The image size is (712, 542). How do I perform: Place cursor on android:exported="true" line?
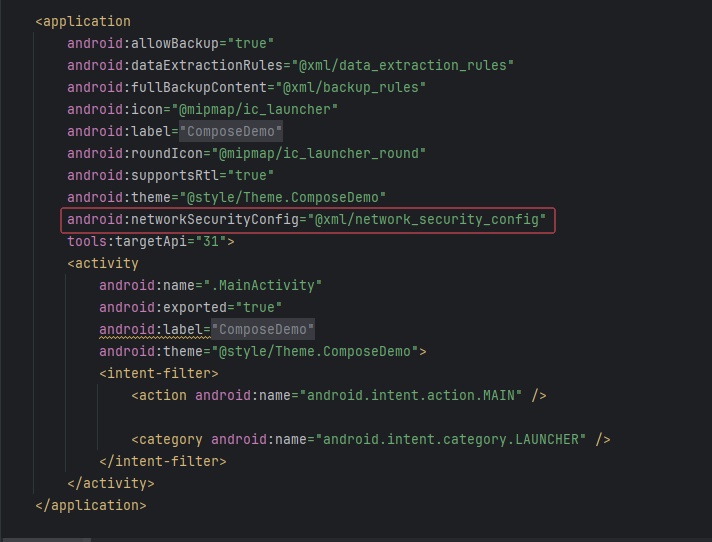click(191, 308)
